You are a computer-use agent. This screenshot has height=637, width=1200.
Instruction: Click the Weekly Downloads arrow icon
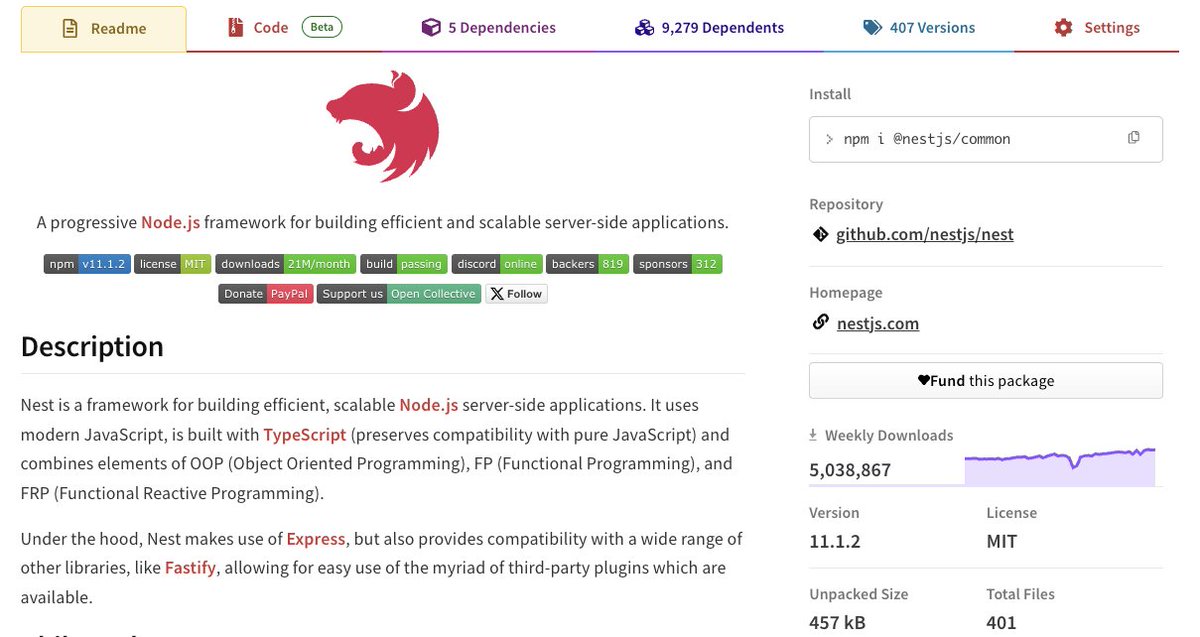point(814,435)
